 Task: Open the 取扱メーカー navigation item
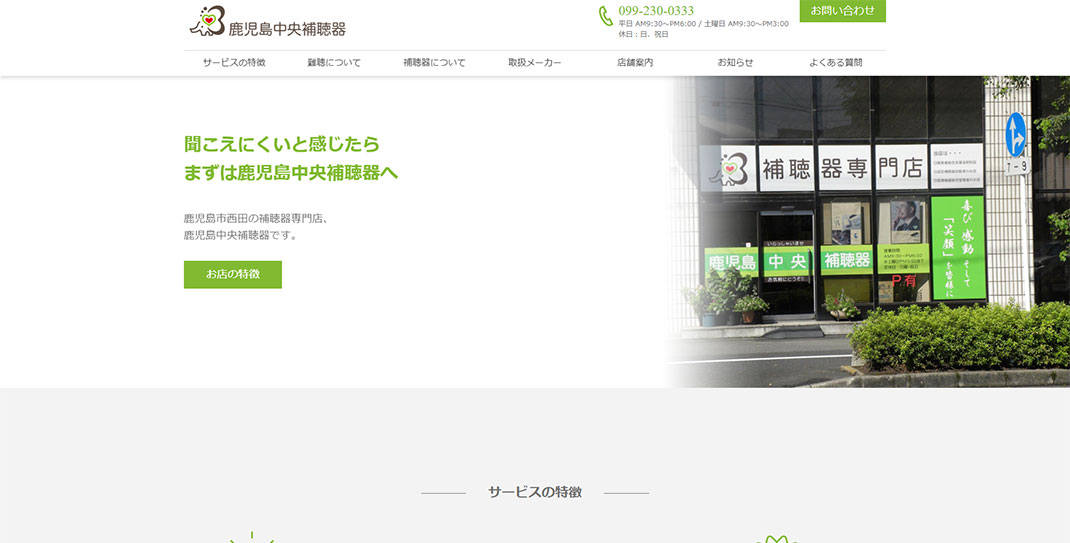coord(535,63)
